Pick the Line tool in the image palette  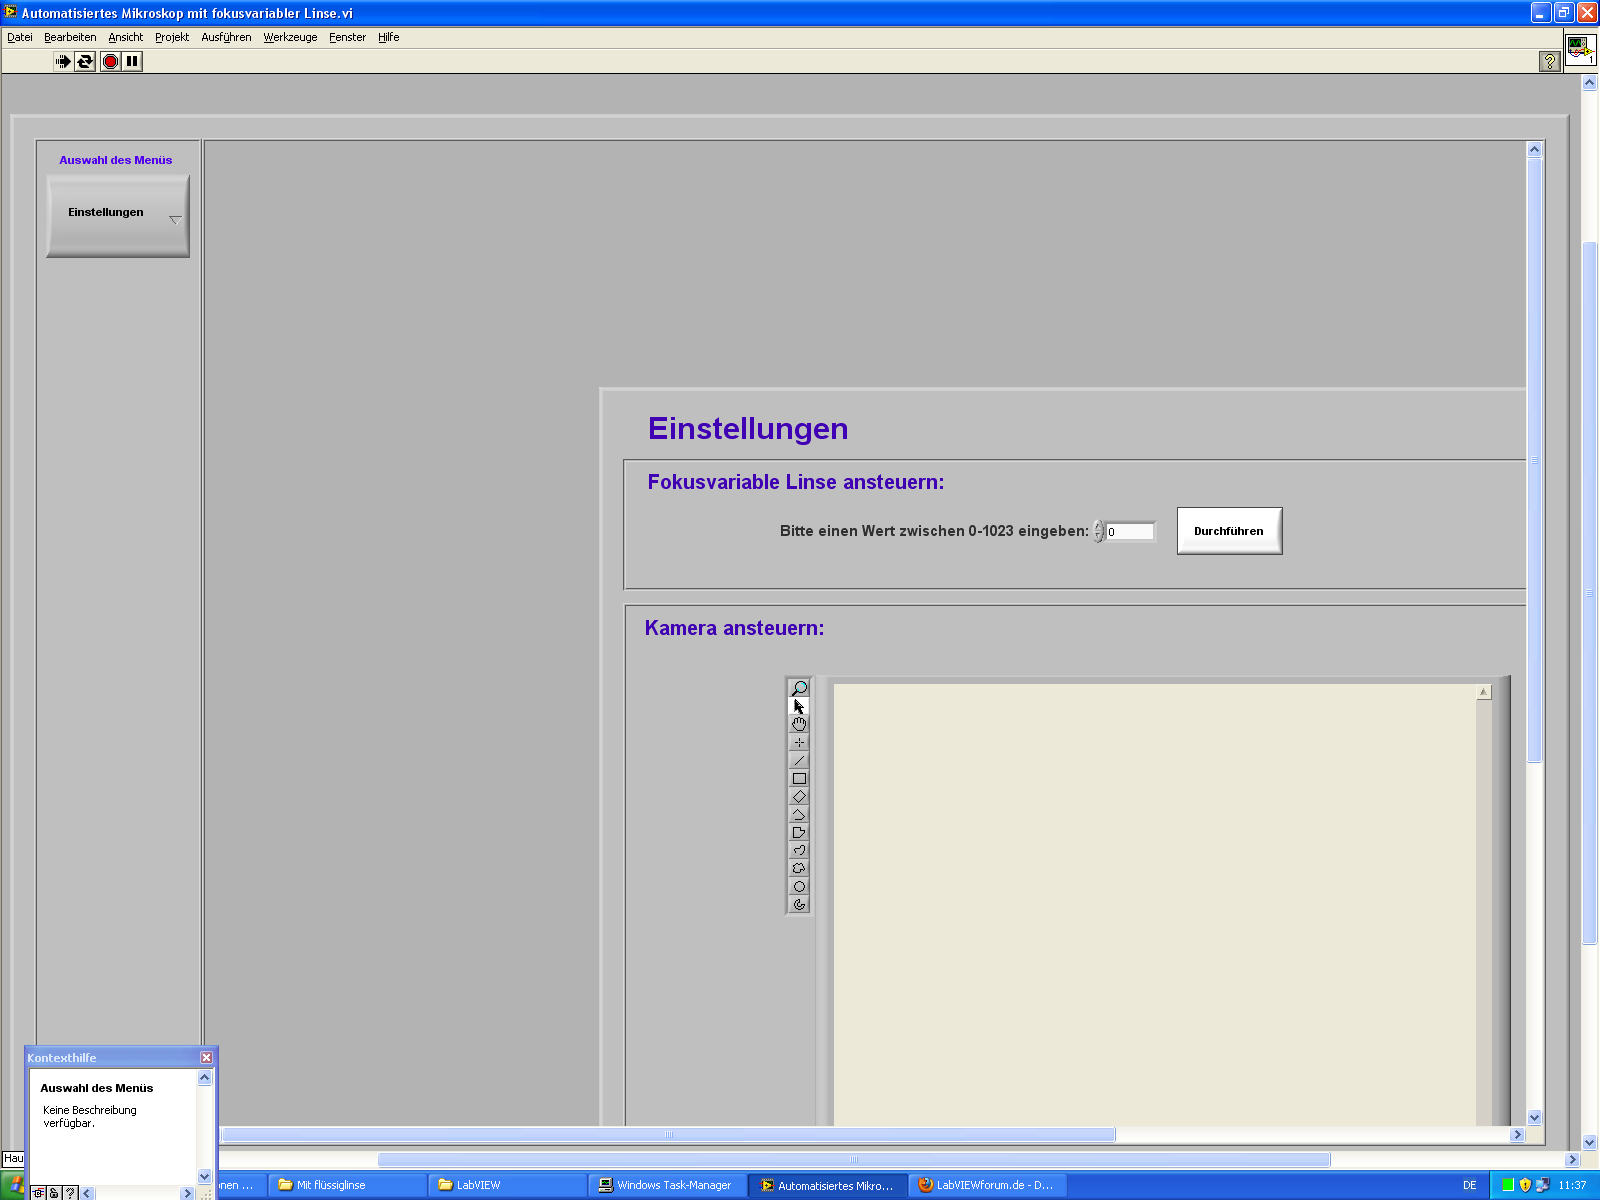(x=799, y=760)
